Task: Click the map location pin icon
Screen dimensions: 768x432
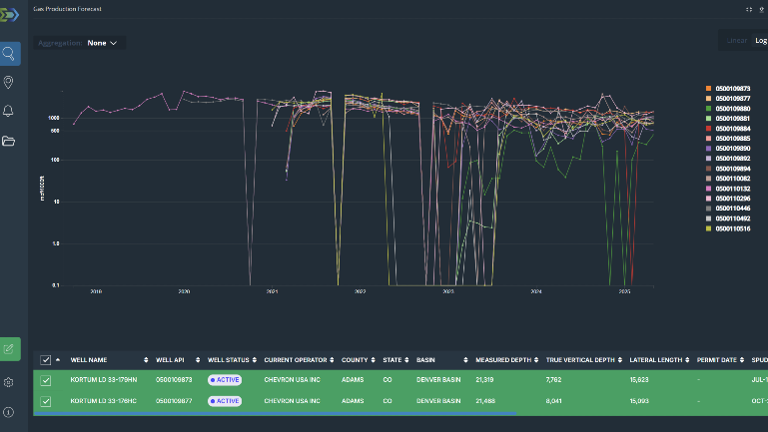Action: coord(9,82)
